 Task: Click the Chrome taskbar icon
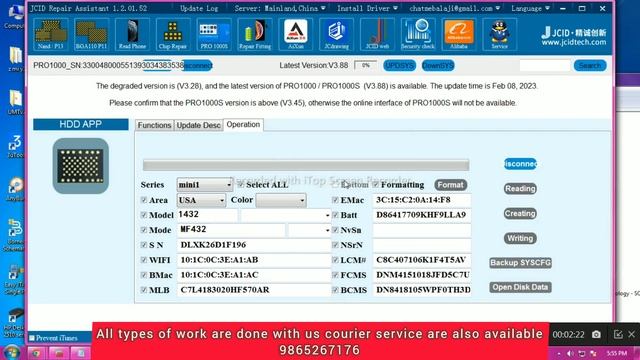click(x=36, y=353)
